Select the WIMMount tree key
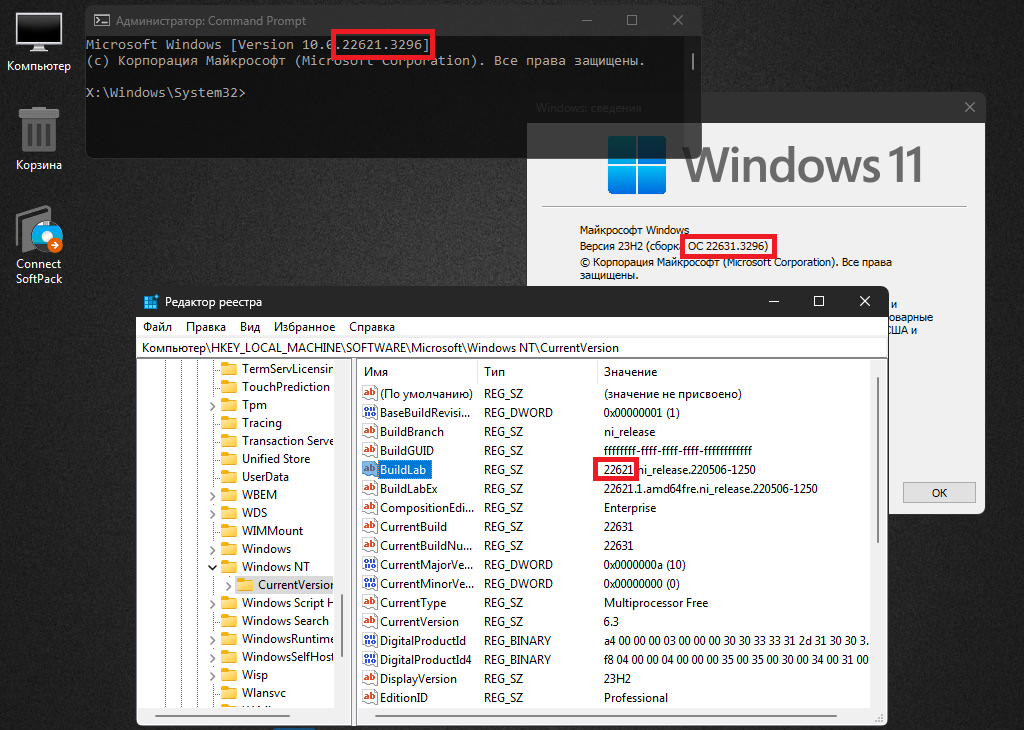 tap(272, 531)
